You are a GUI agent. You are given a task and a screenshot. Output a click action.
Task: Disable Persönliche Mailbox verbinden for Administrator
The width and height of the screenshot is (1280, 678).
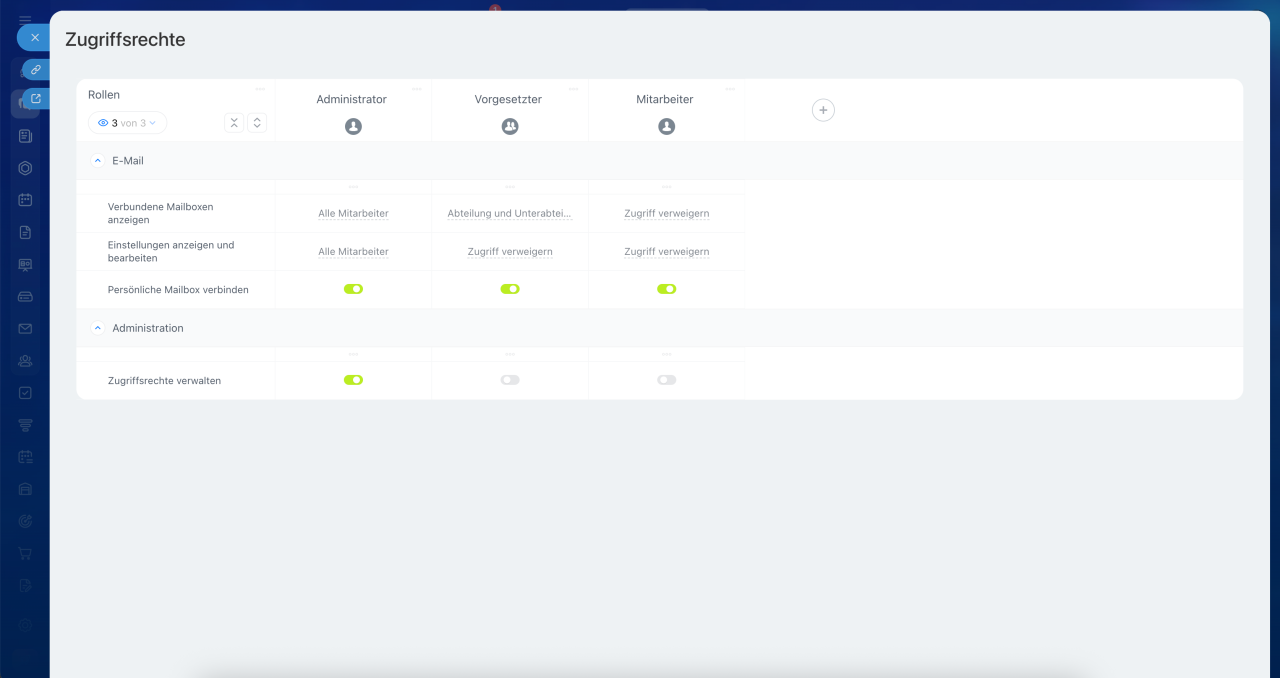click(x=353, y=289)
